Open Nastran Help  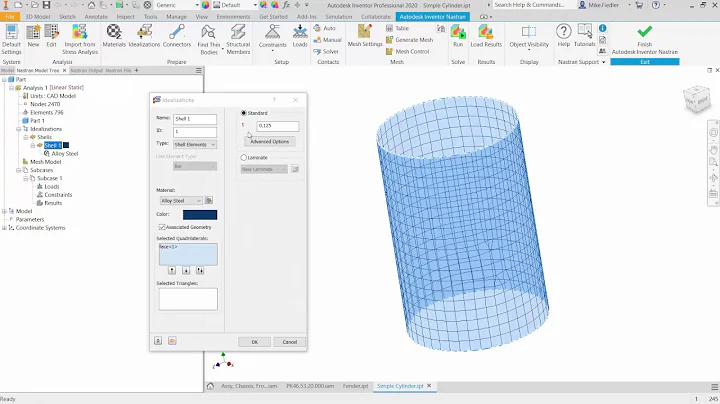pos(563,36)
